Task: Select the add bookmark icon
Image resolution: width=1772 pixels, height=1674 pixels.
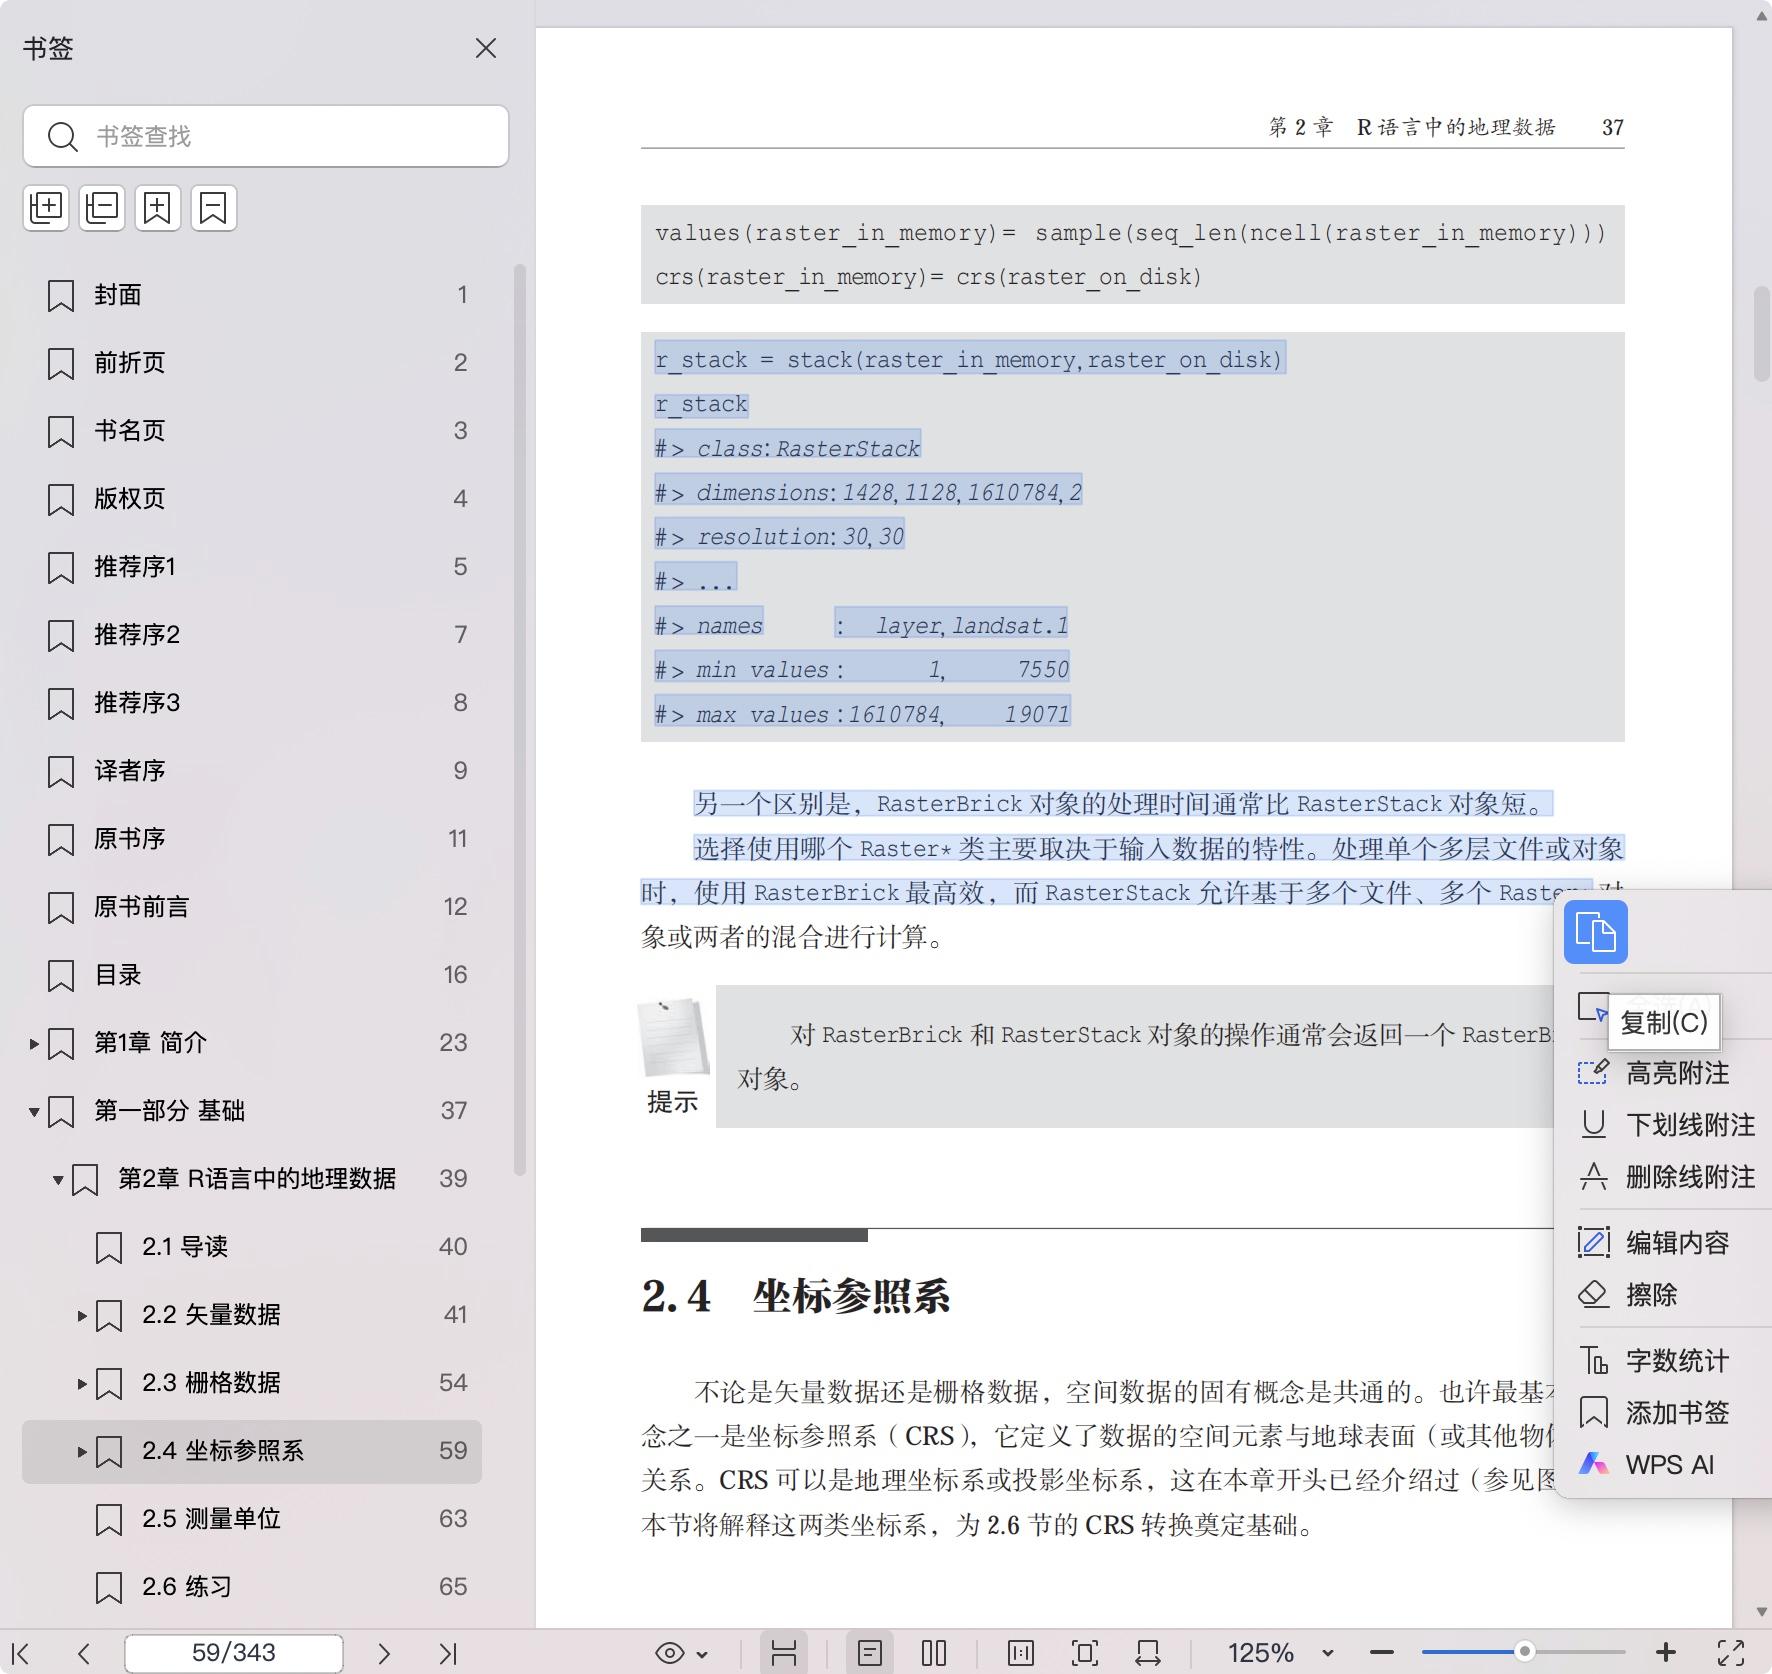Action: point(158,207)
